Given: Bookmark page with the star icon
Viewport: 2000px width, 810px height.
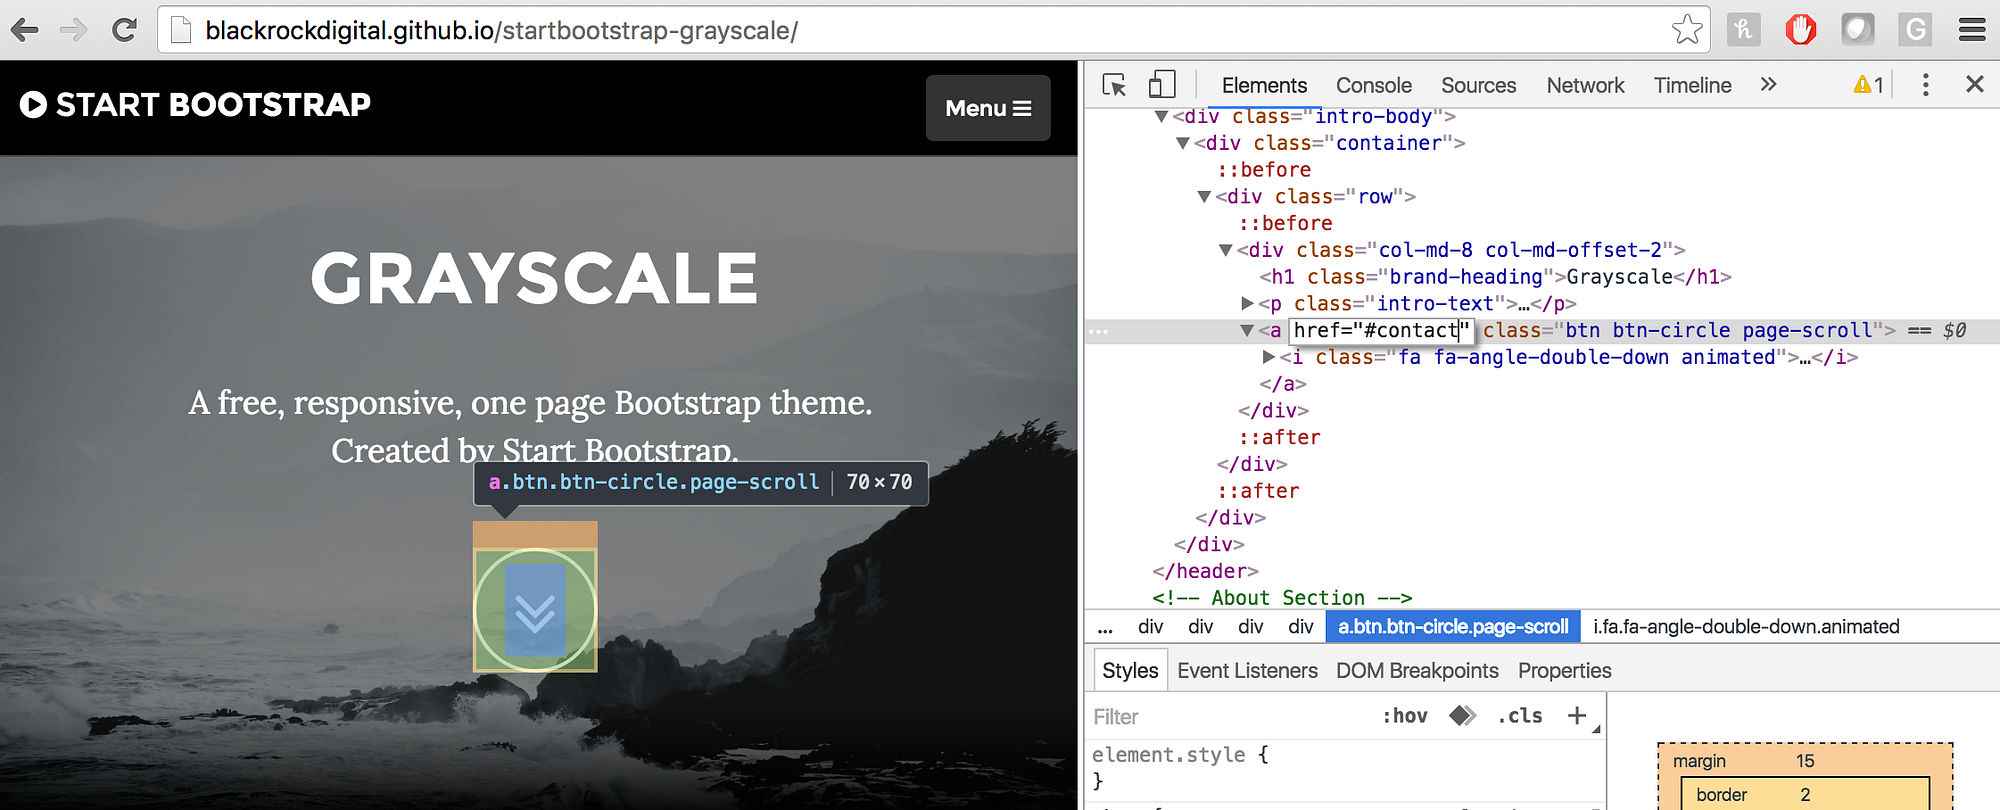Looking at the screenshot, I should click(1686, 30).
